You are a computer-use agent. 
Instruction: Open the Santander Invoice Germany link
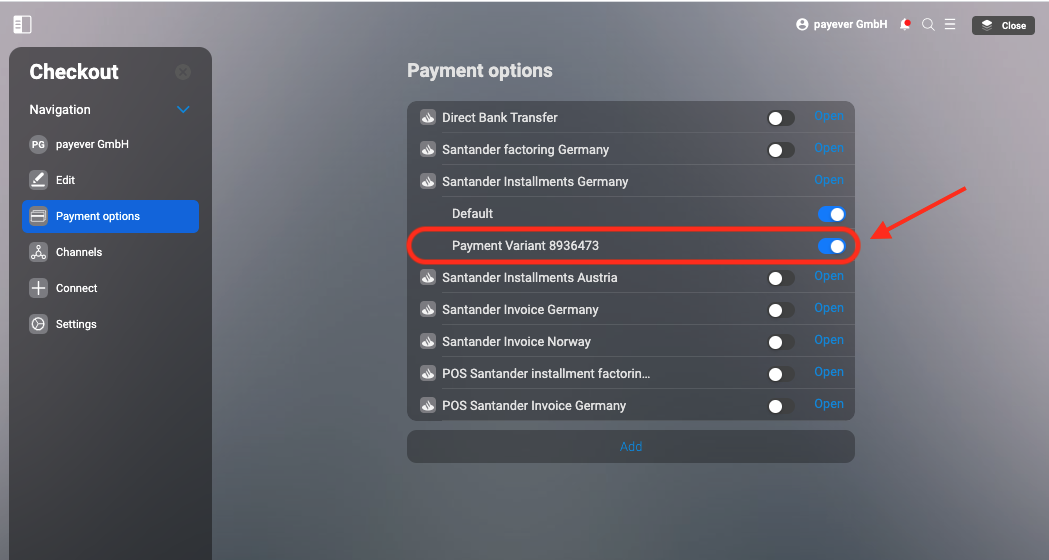pos(829,308)
